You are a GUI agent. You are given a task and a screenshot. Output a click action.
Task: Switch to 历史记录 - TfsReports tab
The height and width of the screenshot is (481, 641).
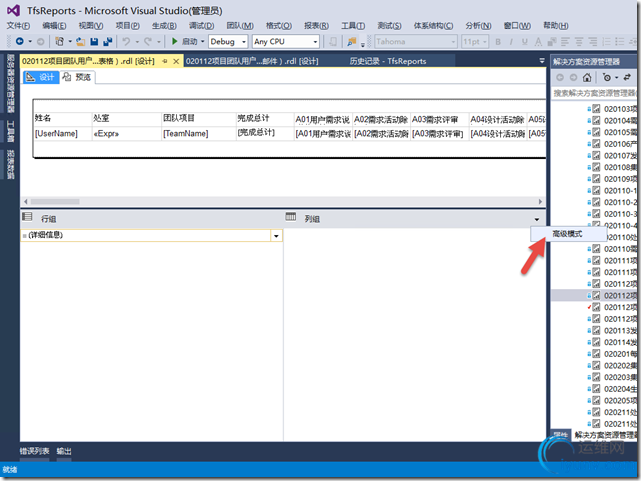pyautogui.click(x=388, y=61)
